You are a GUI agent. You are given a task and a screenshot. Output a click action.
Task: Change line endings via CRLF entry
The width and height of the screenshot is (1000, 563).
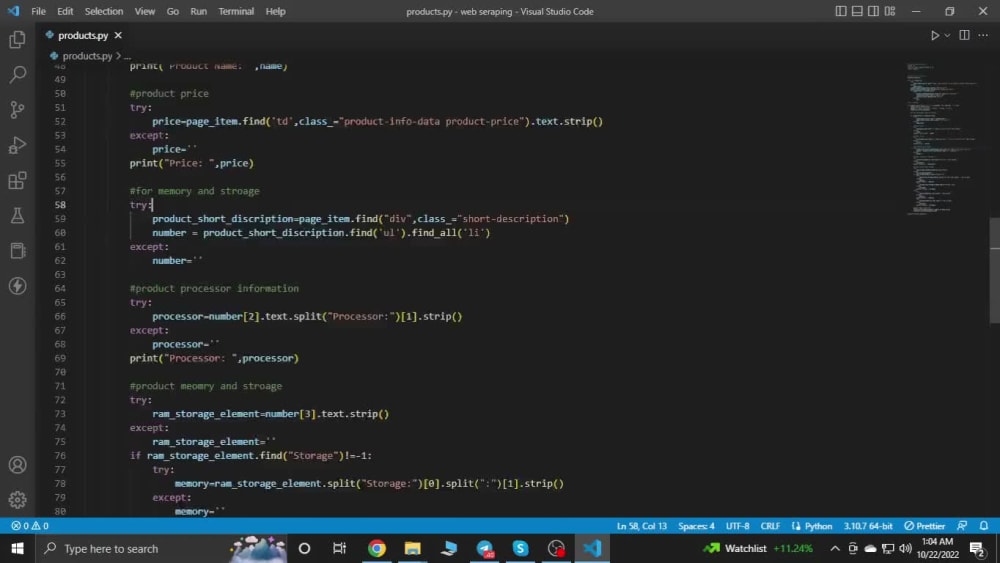click(770, 526)
